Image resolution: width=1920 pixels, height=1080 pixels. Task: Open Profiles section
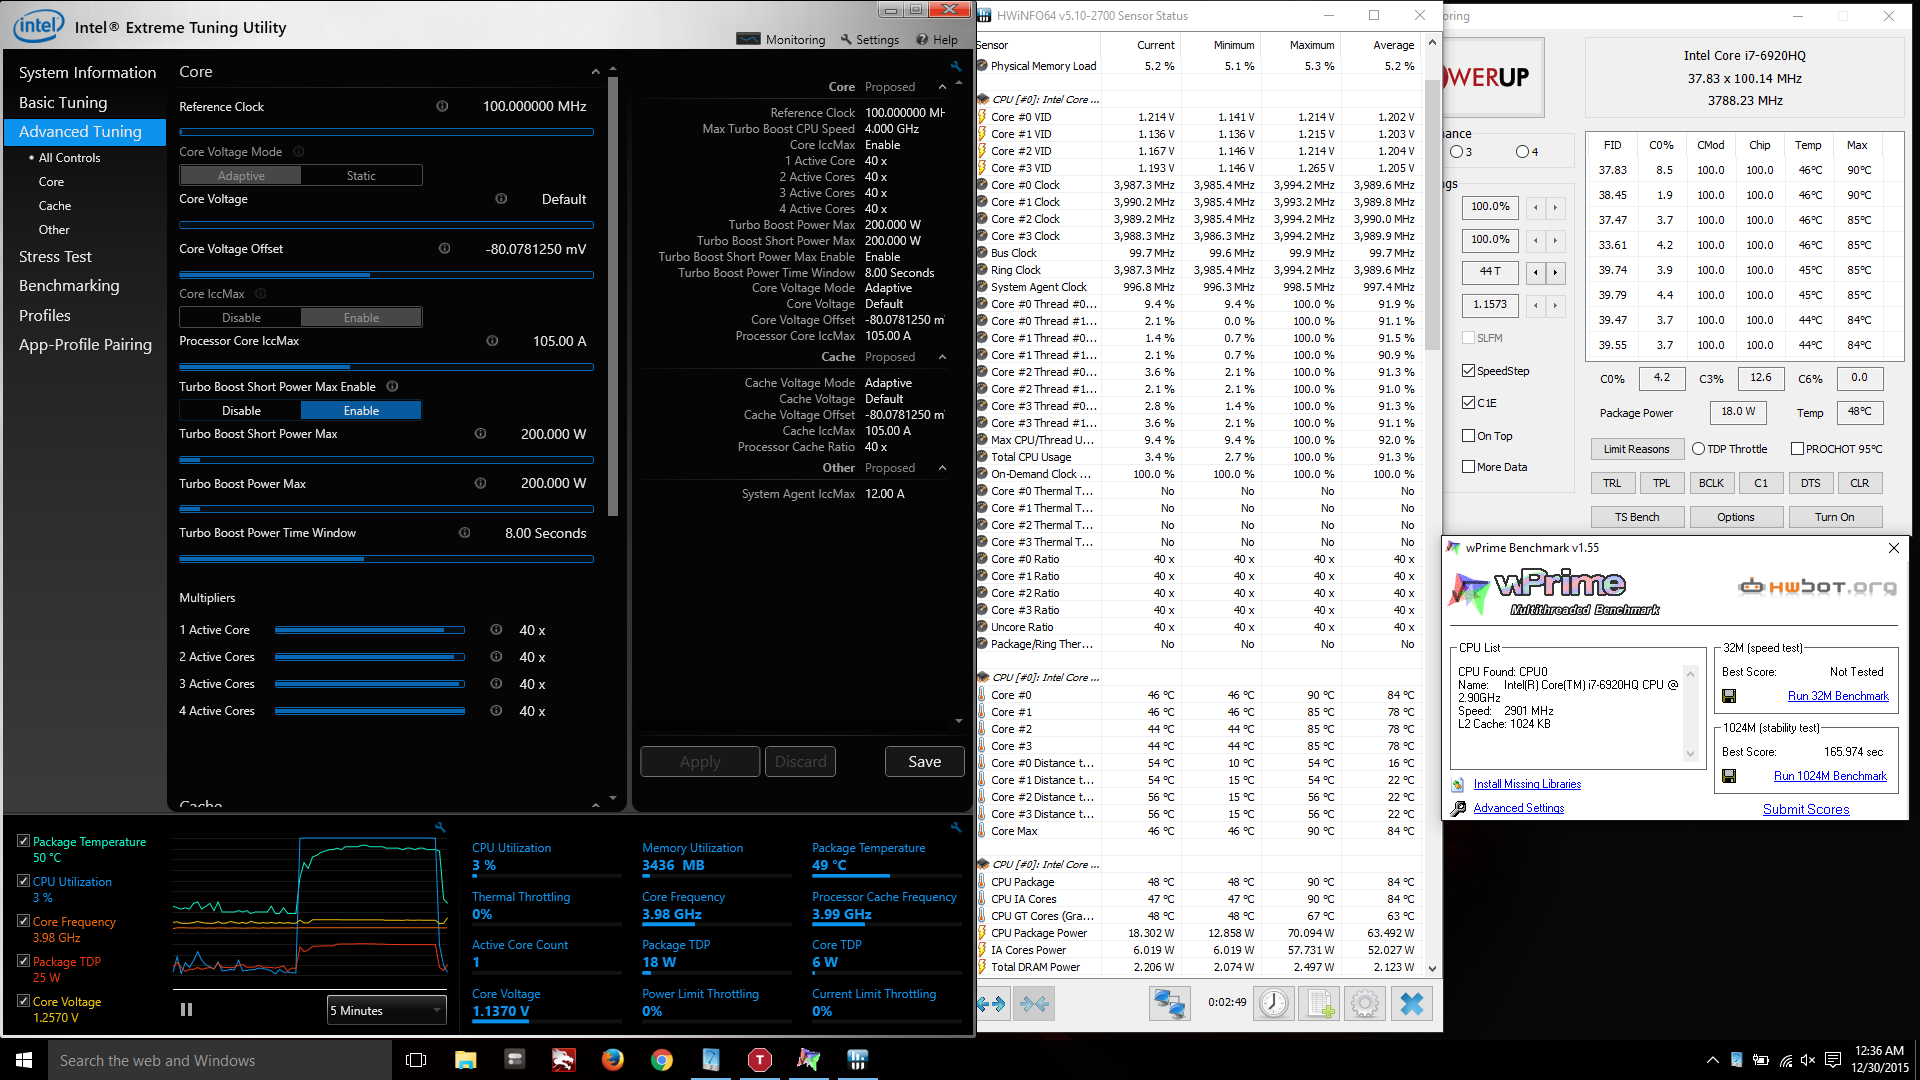[x=45, y=316]
